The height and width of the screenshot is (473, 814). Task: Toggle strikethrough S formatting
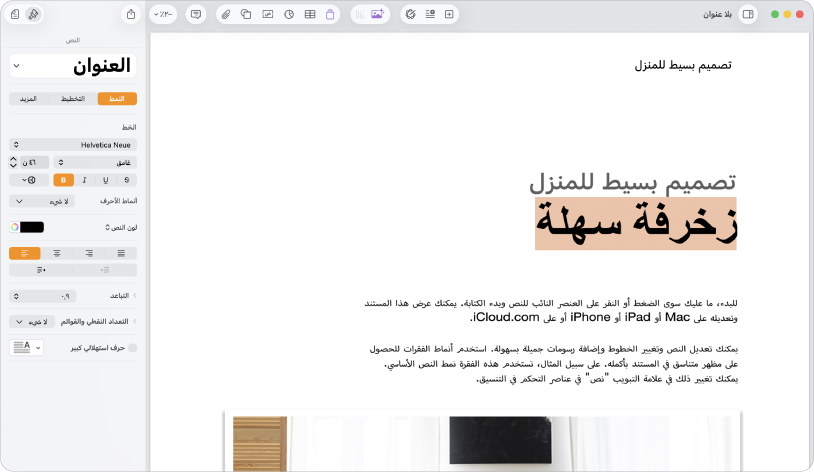click(x=127, y=180)
